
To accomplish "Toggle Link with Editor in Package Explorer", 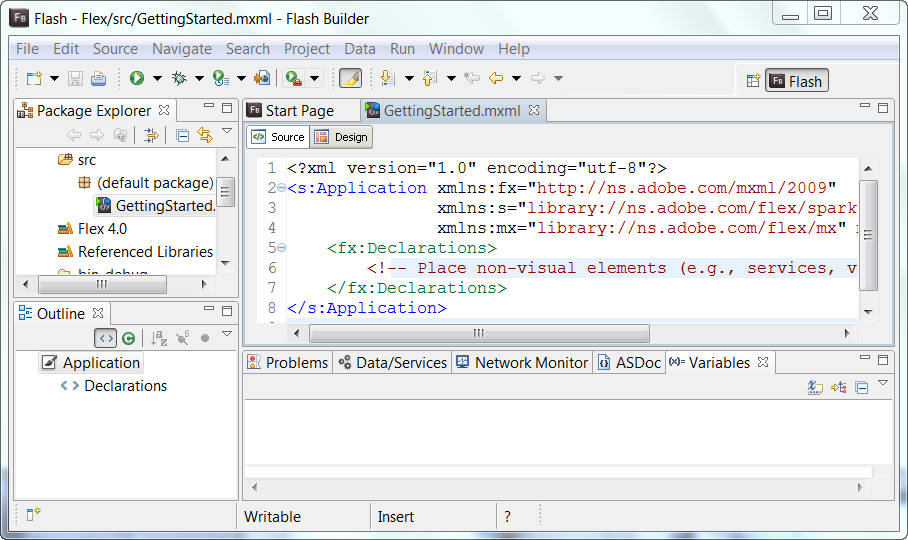I will 205,135.
